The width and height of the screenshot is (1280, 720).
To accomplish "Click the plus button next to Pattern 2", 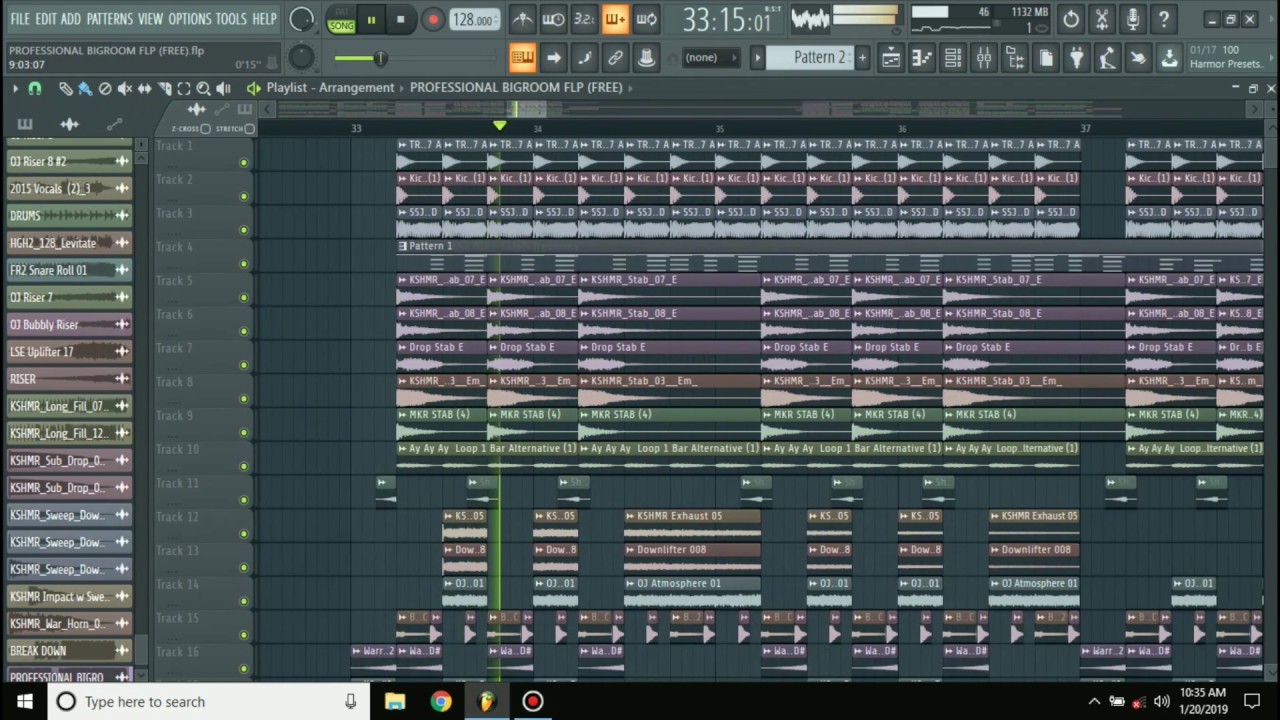I will [x=862, y=58].
